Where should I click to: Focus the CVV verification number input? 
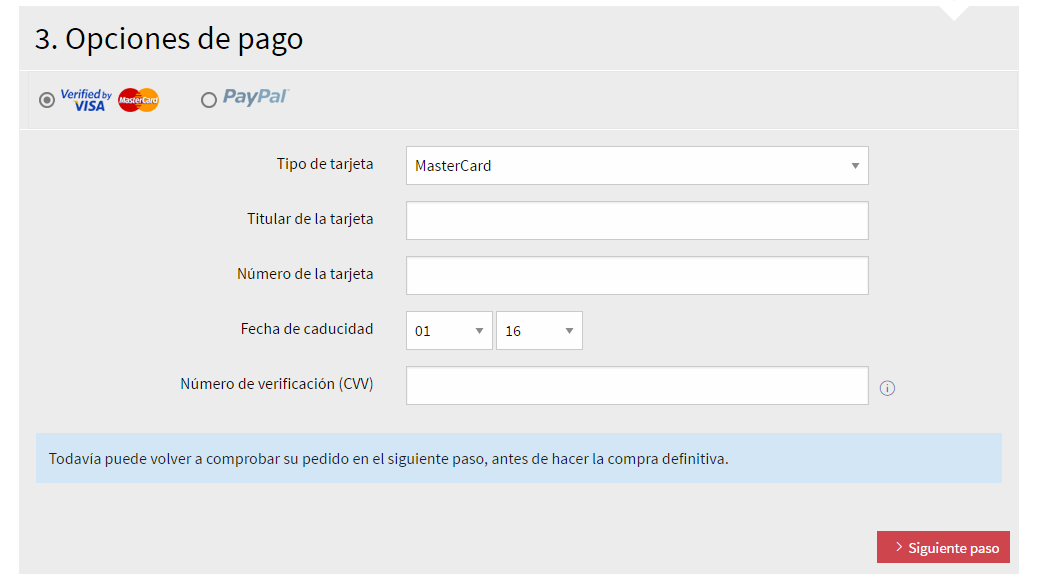point(636,386)
